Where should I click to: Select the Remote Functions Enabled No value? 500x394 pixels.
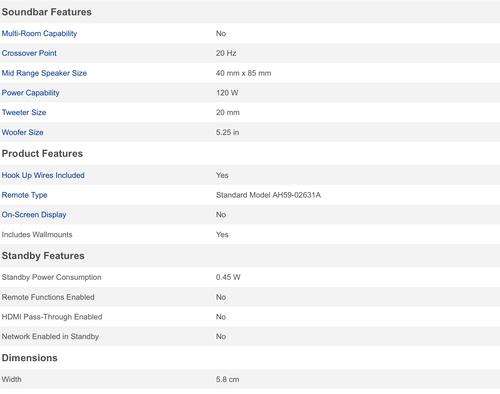221,297
